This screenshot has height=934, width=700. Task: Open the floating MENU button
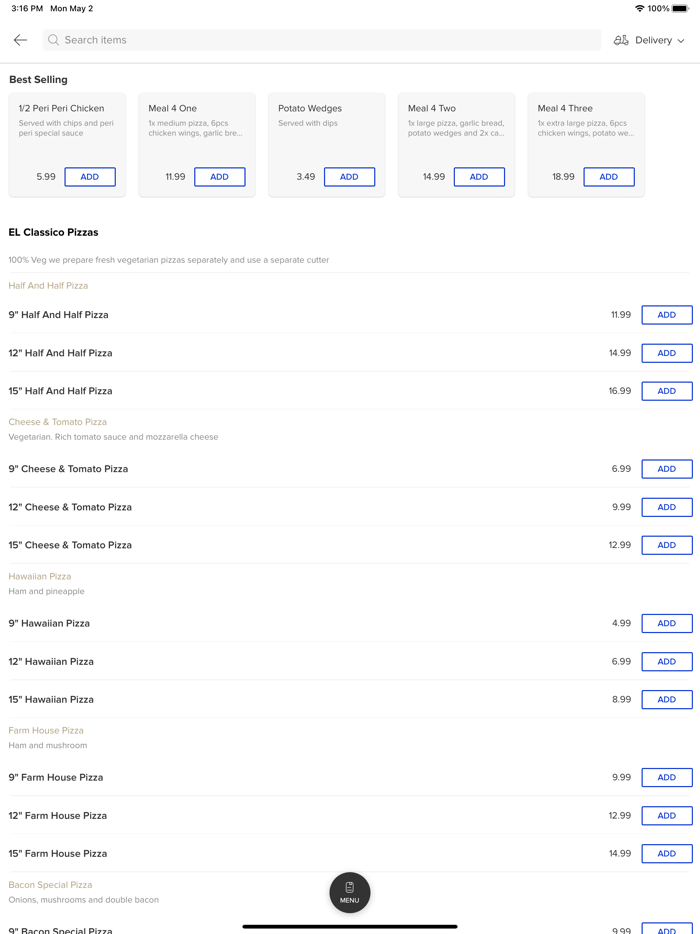[350, 892]
